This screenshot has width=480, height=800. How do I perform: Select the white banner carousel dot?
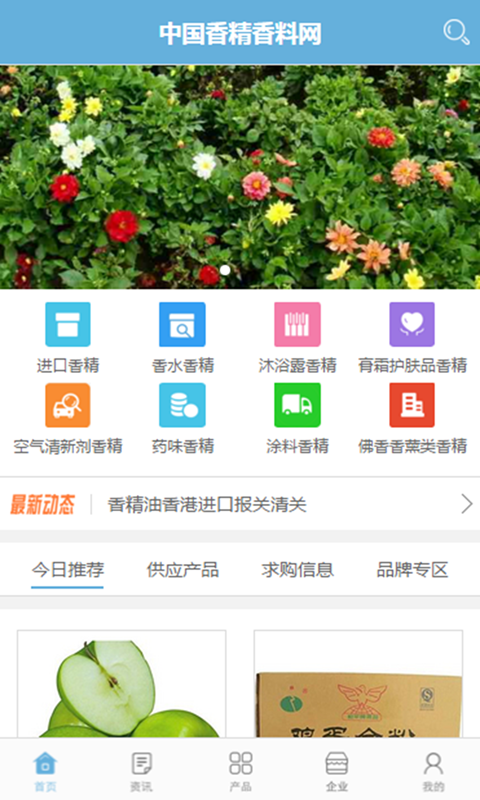(225, 270)
